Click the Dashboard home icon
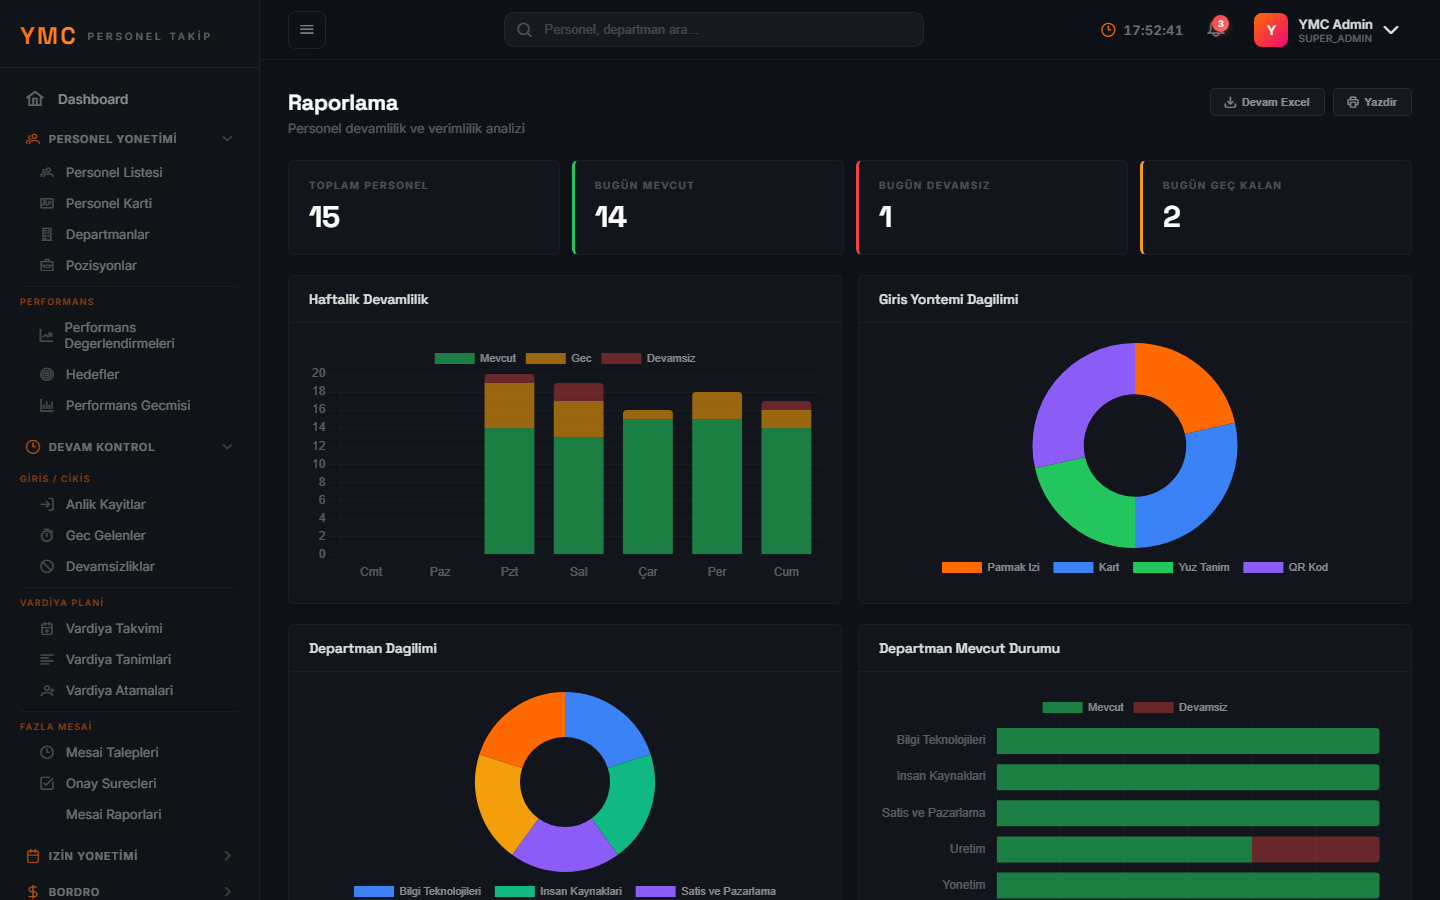Screen dimensions: 1440x900 35,99
